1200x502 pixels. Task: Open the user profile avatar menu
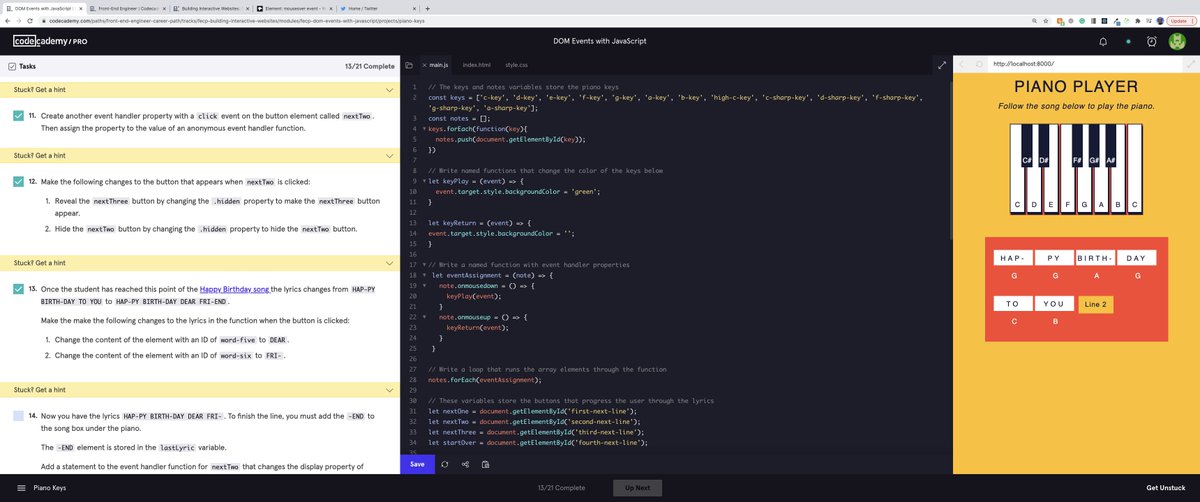[x=1176, y=41]
